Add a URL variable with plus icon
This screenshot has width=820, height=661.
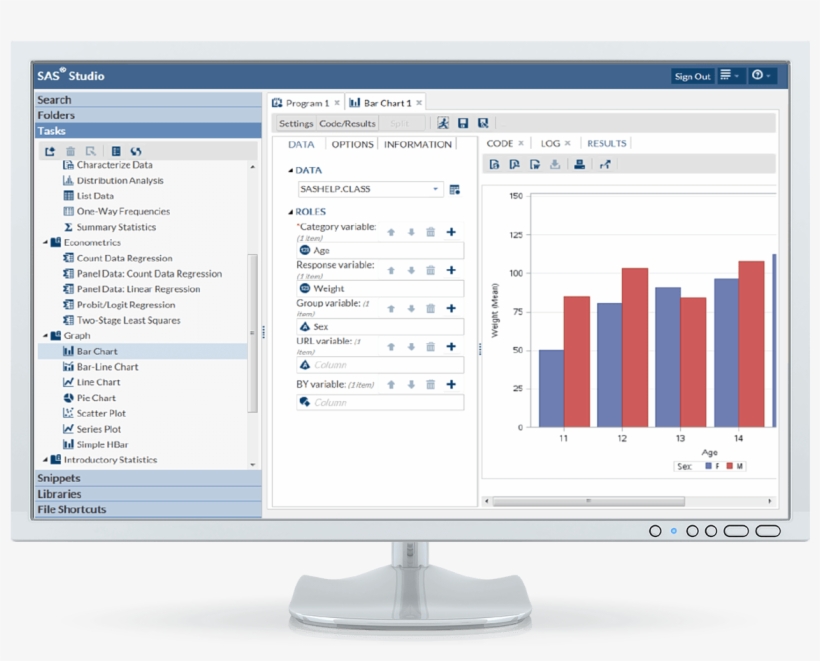[x=451, y=347]
